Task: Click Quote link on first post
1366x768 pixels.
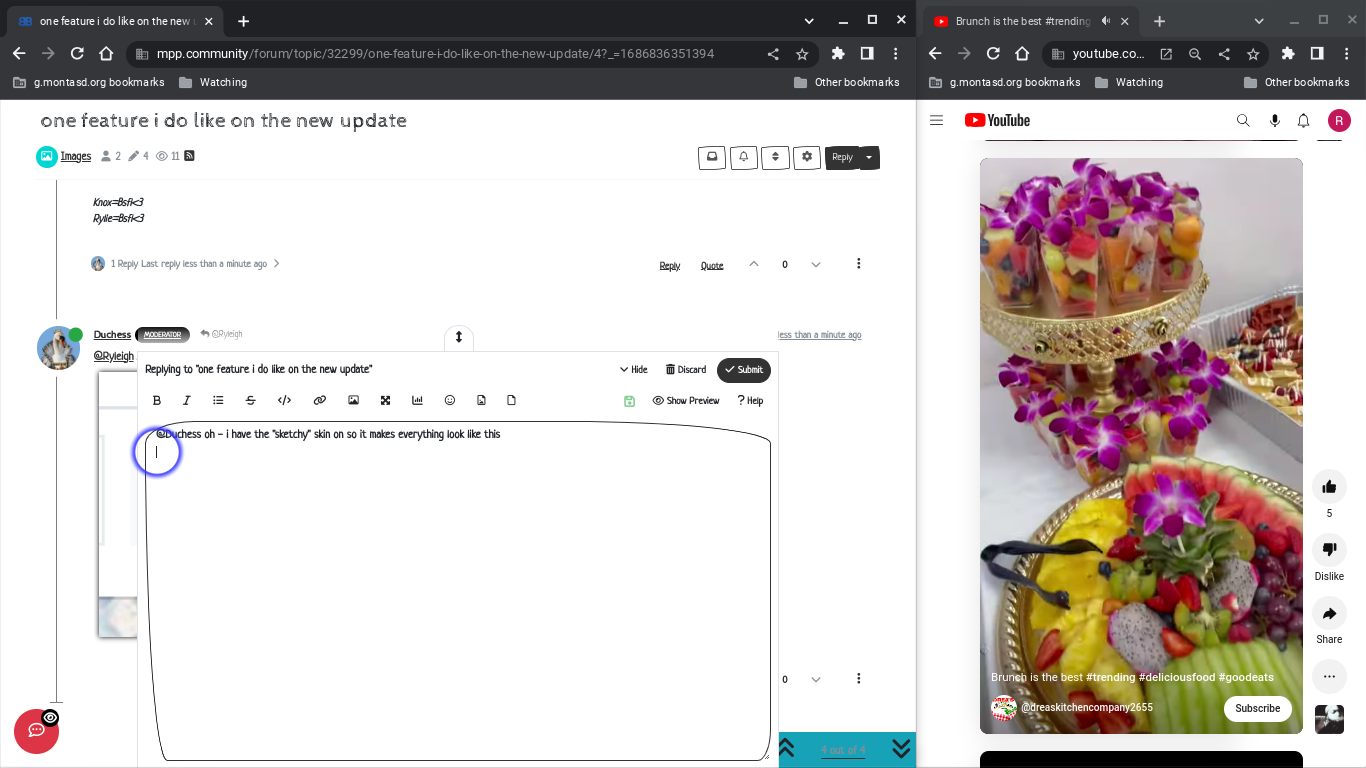Action: [x=712, y=265]
